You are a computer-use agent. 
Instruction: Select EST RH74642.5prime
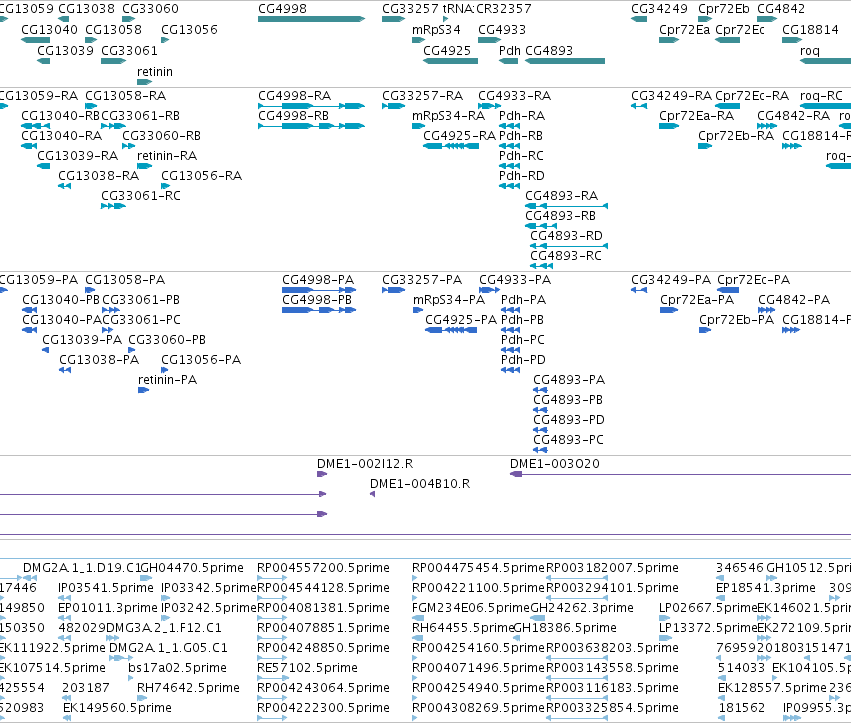pyautogui.click(x=188, y=688)
